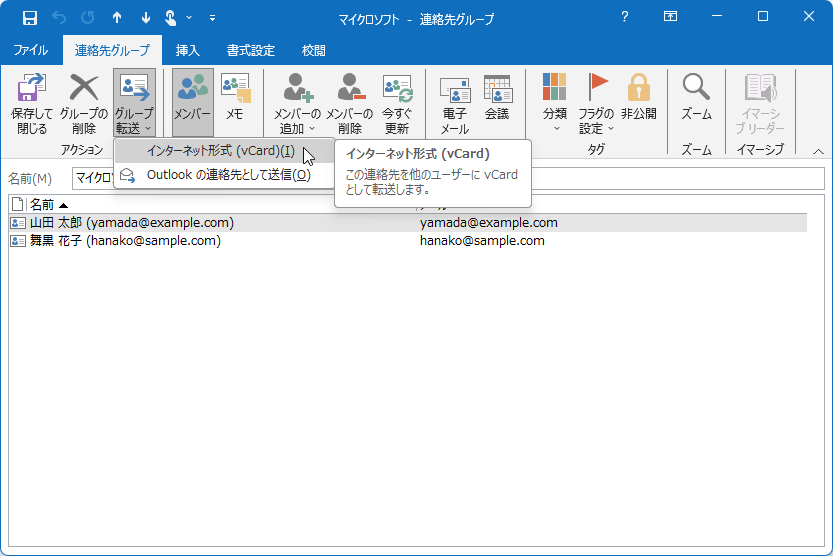Open the メモ notes view

click(x=235, y=98)
